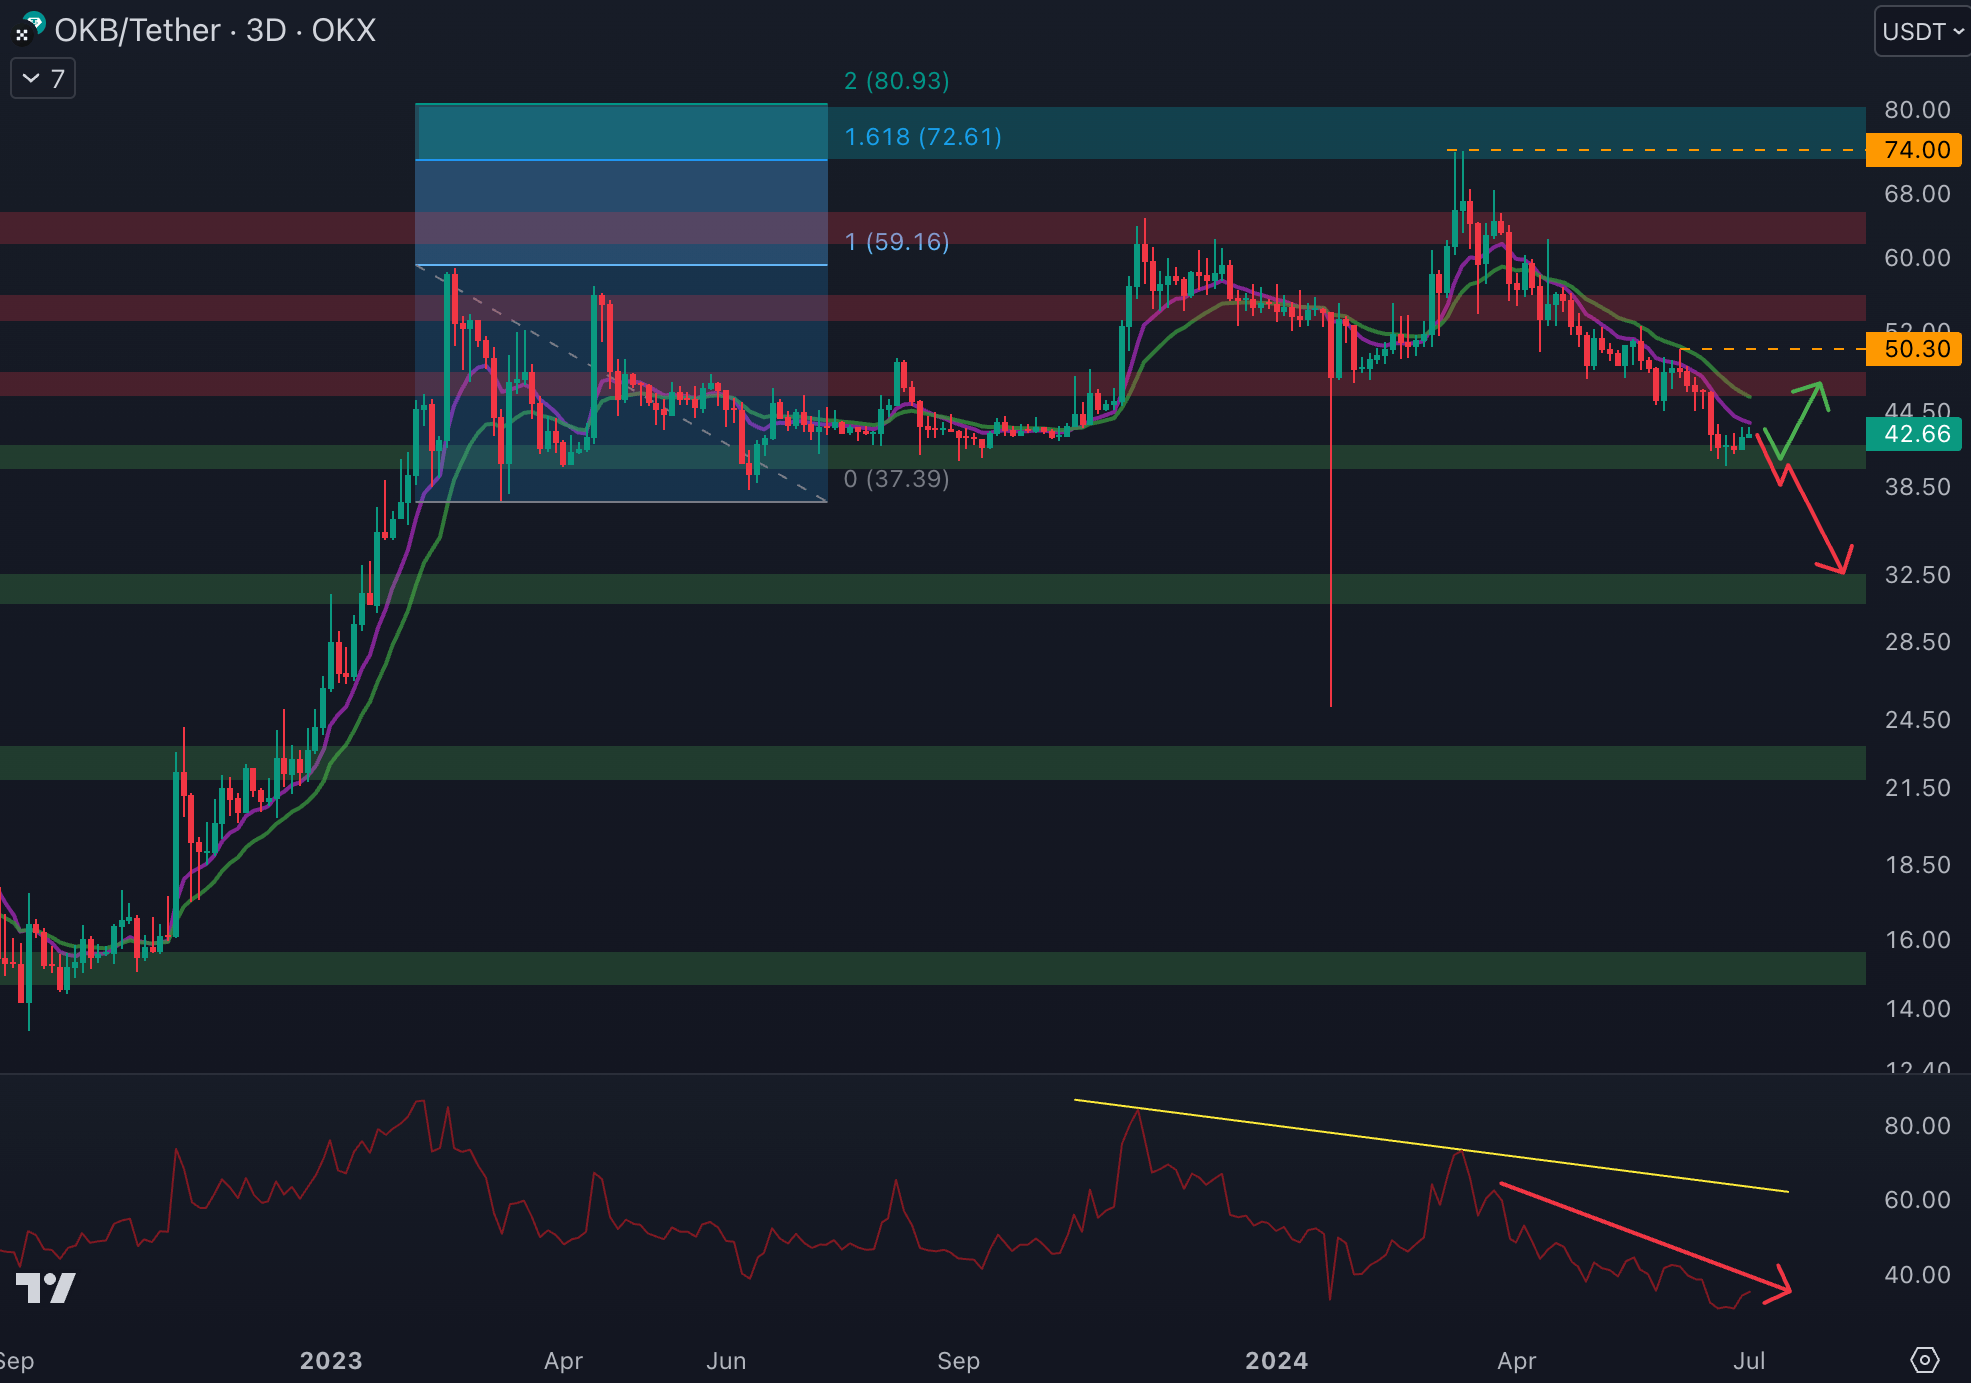
Task: Click the TradingView logo watermark
Action: (46, 1288)
